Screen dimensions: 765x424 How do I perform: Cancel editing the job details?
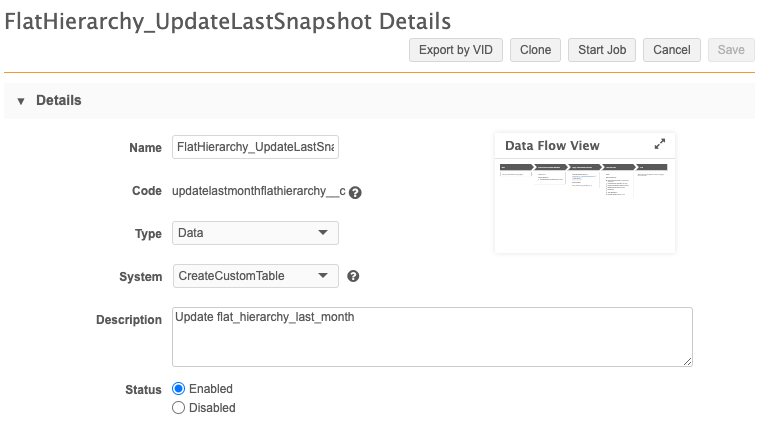672,50
